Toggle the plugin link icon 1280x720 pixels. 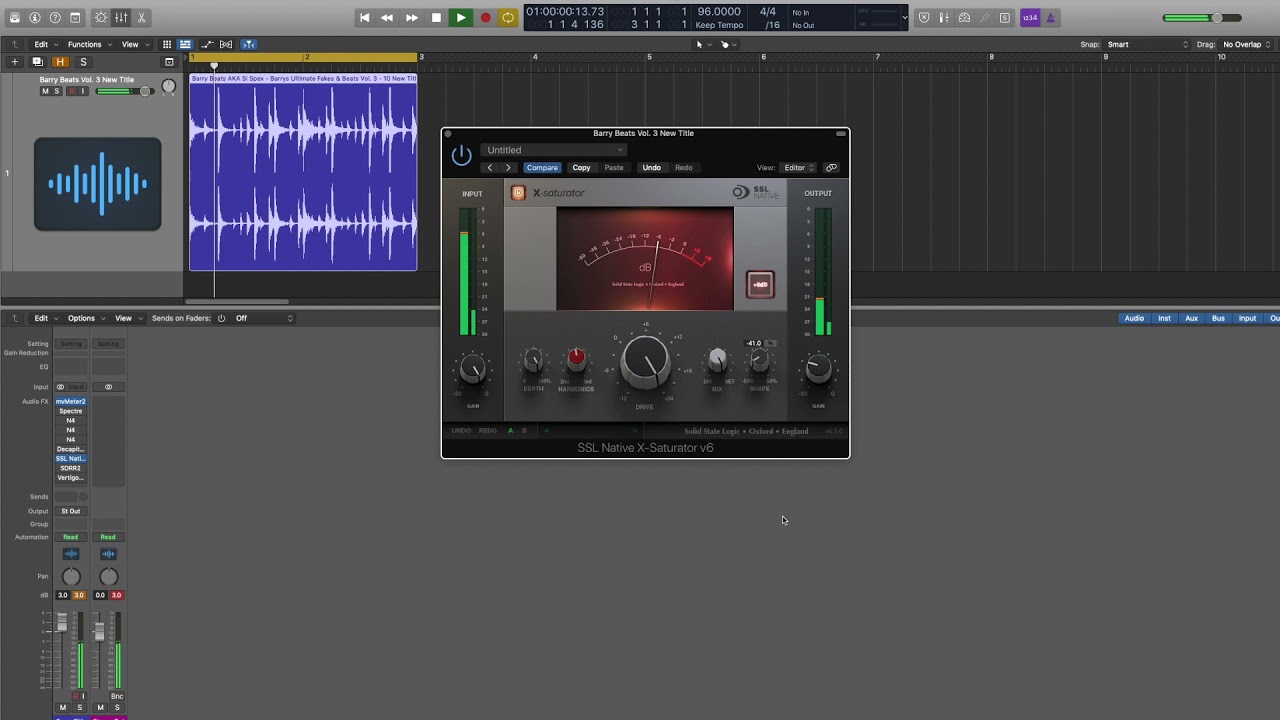point(831,168)
